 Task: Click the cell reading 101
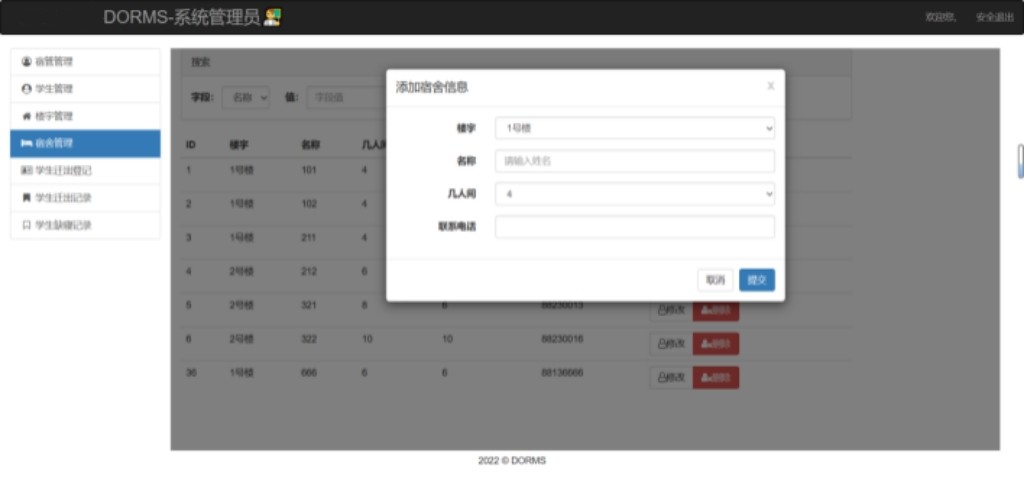pos(308,170)
